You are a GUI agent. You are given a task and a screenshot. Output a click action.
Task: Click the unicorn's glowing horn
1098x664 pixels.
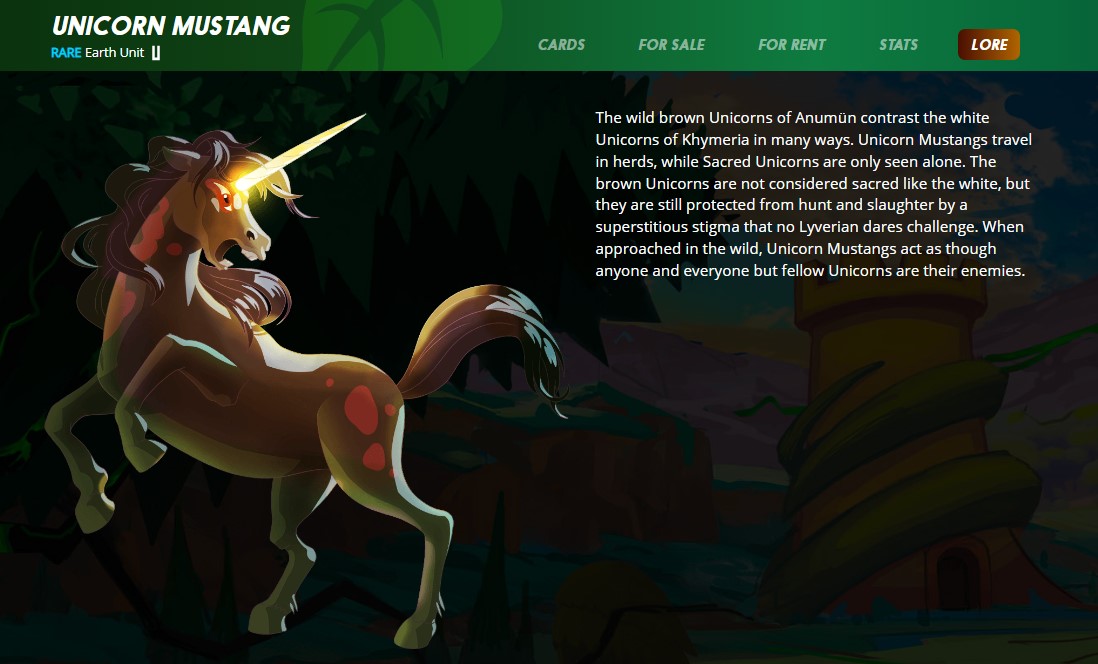click(301, 151)
